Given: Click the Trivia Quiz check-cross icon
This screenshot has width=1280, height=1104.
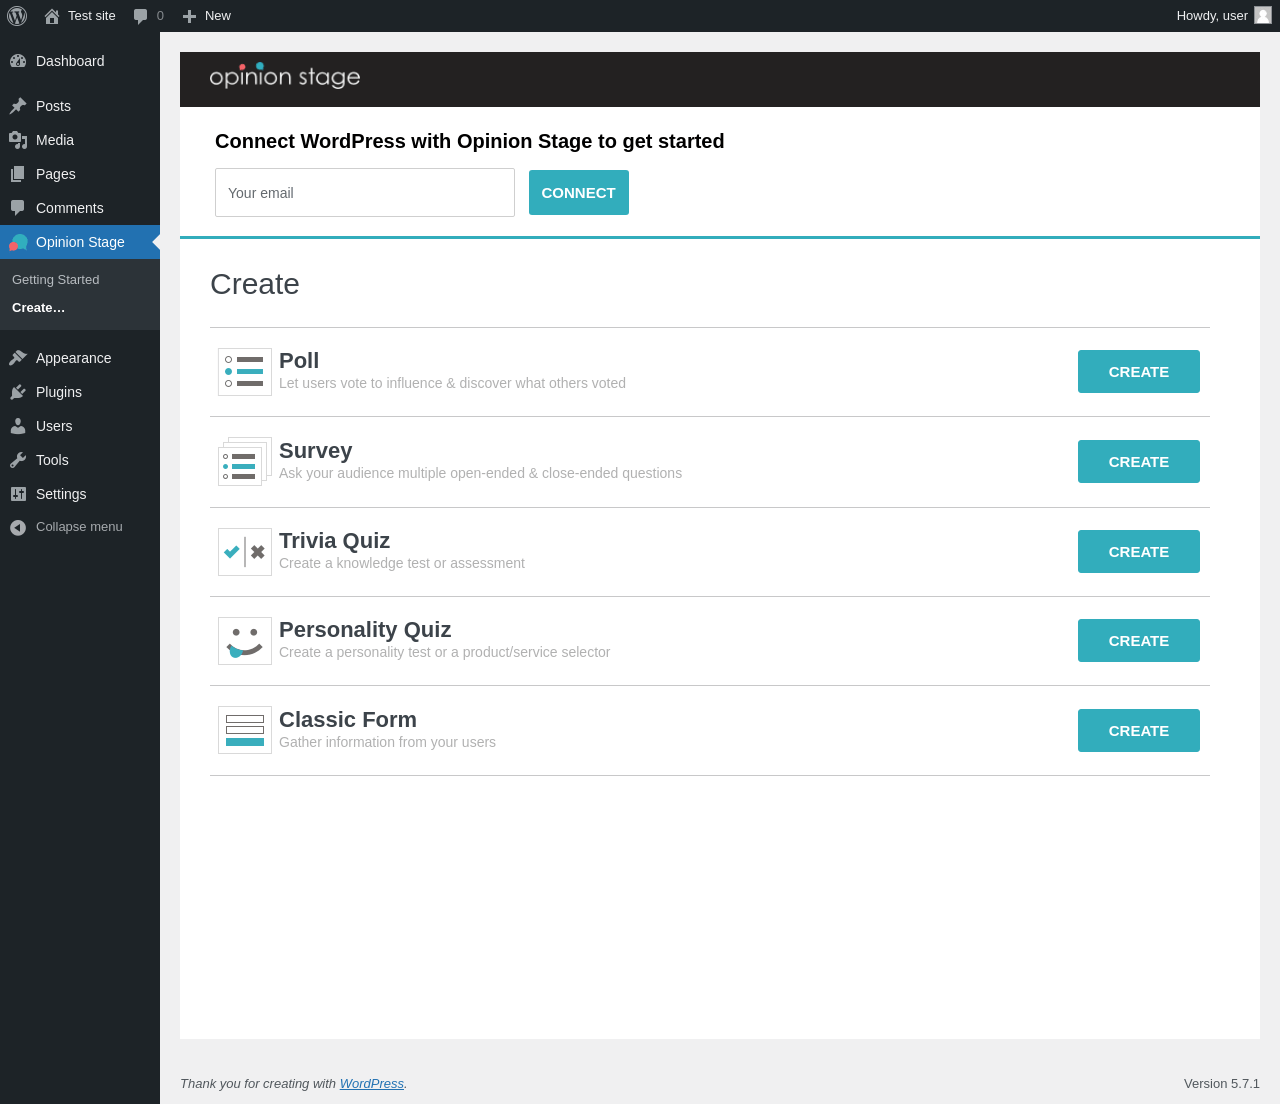Looking at the screenshot, I should point(245,552).
